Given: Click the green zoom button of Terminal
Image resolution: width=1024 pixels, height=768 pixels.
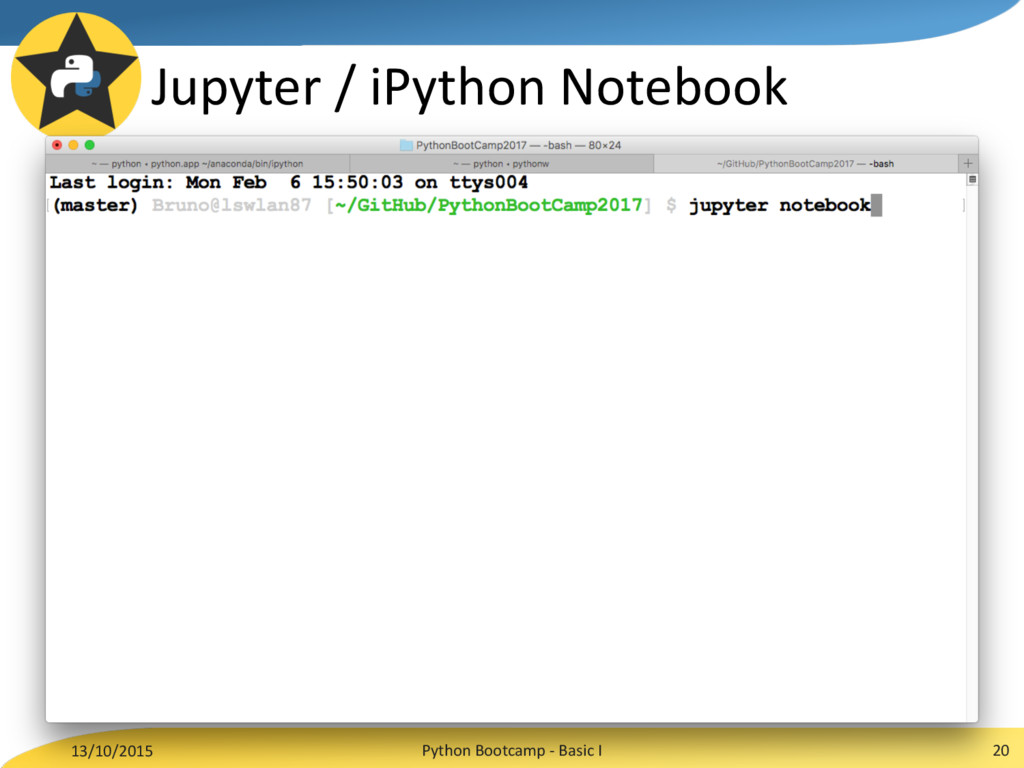Looking at the screenshot, I should pos(89,145).
